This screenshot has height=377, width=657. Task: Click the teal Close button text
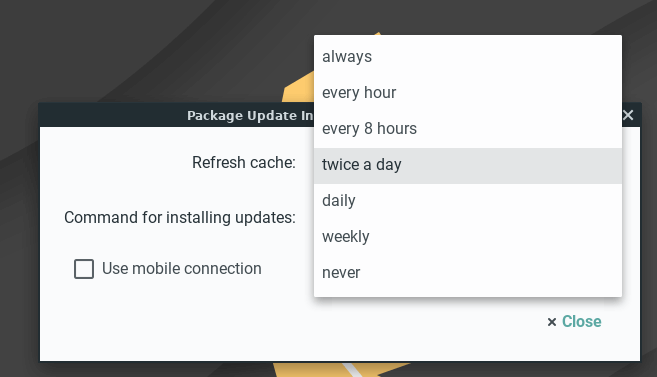[x=582, y=322]
